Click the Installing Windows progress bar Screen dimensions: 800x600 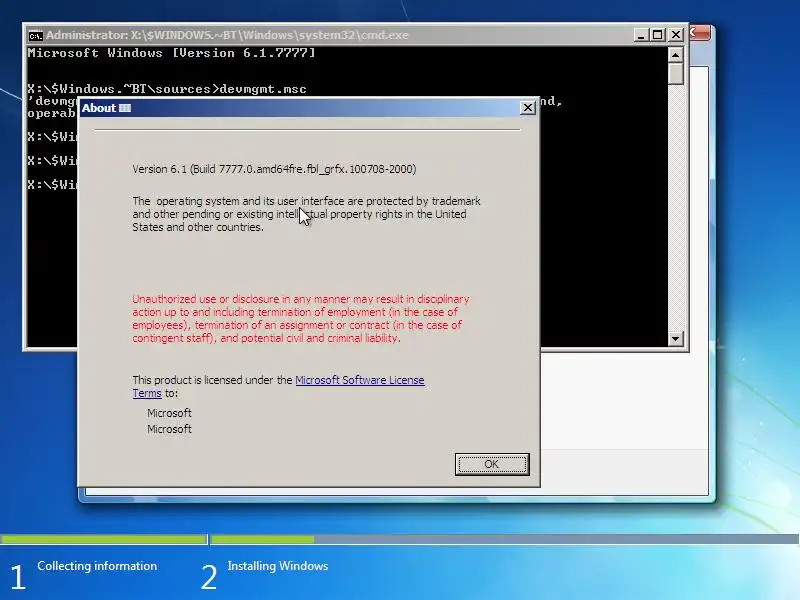[505, 539]
